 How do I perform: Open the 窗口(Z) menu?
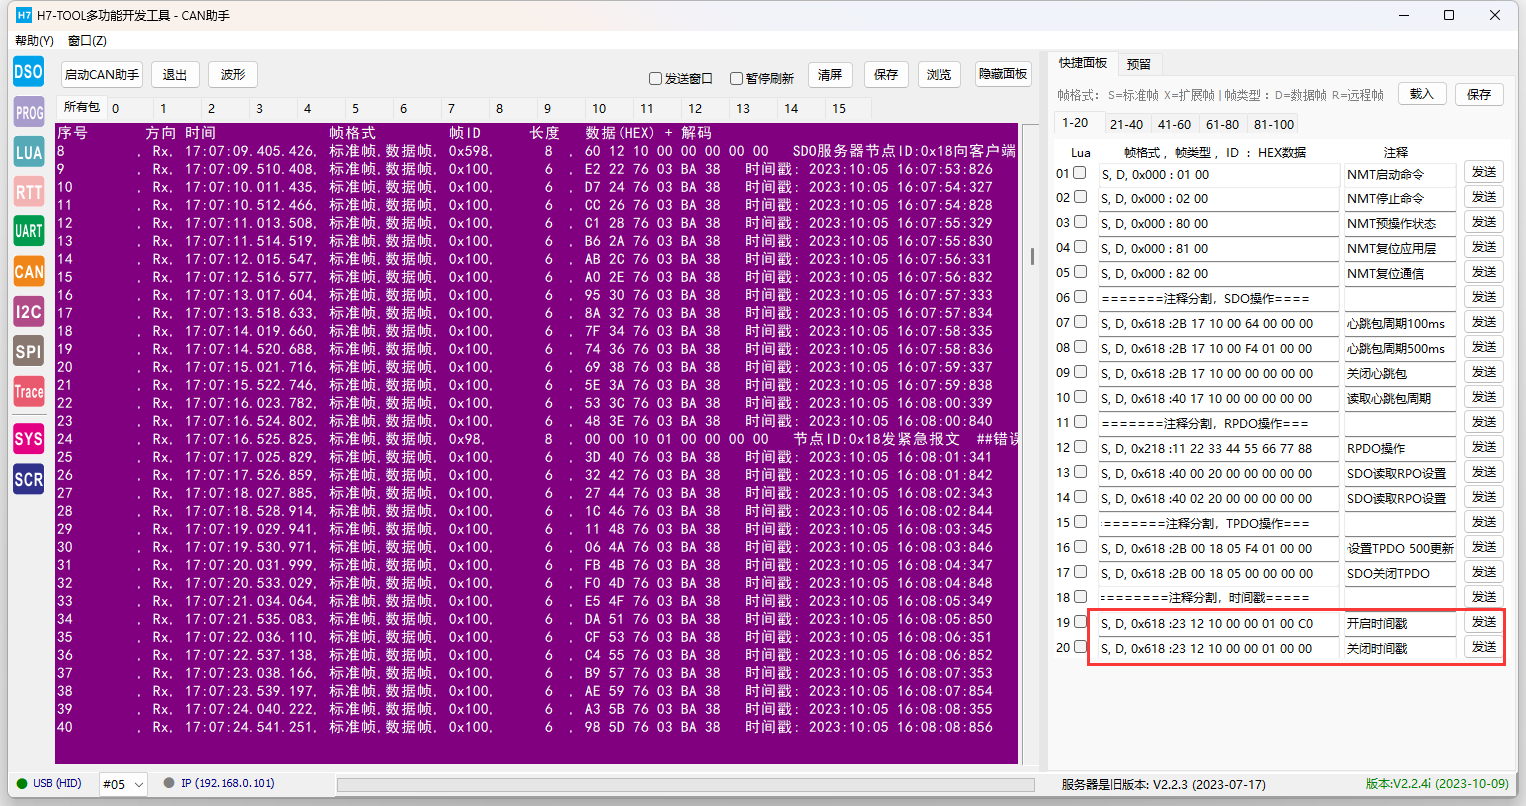[x=87, y=41]
